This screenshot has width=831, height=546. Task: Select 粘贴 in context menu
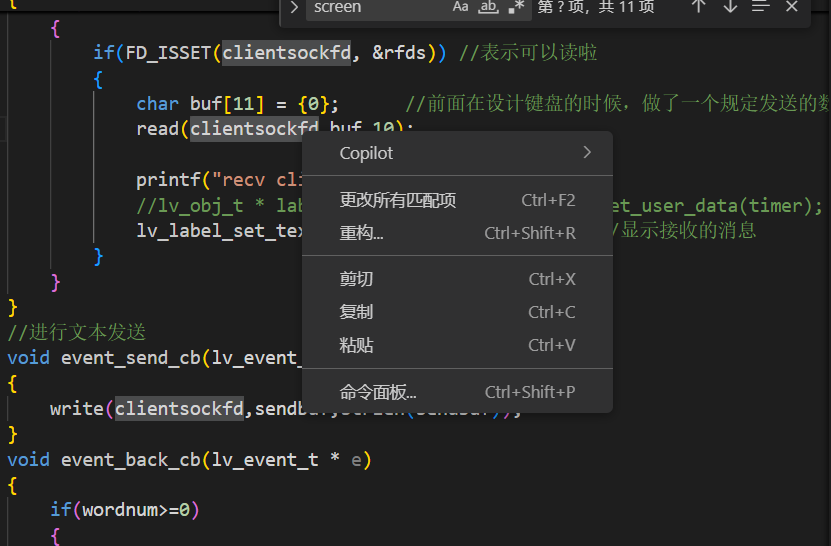(x=457, y=345)
